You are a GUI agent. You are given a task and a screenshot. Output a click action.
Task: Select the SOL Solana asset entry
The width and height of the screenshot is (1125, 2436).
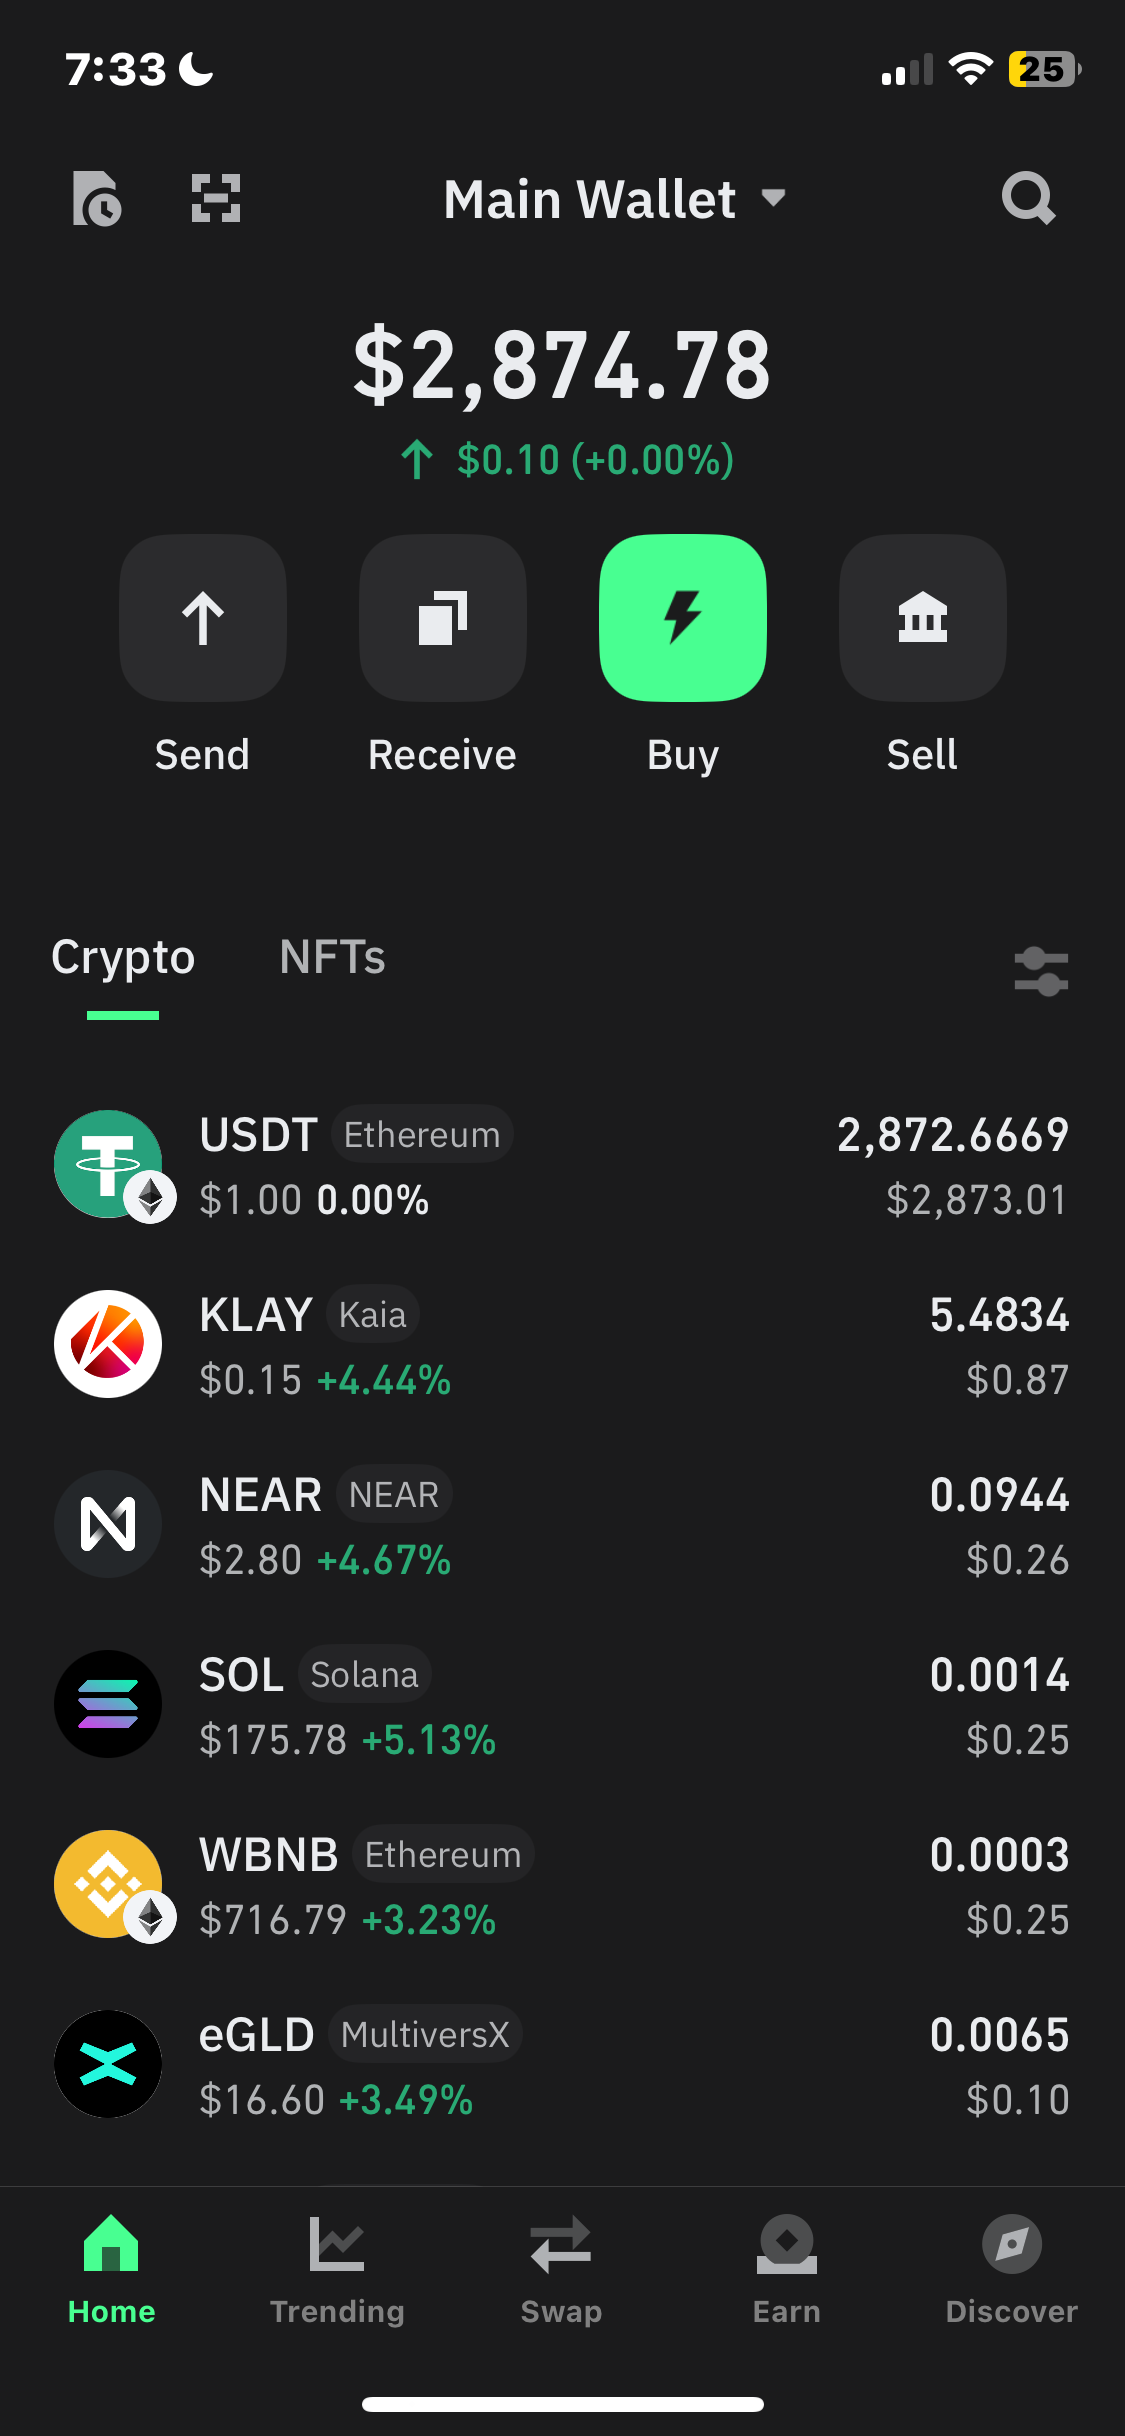[x=562, y=1706]
